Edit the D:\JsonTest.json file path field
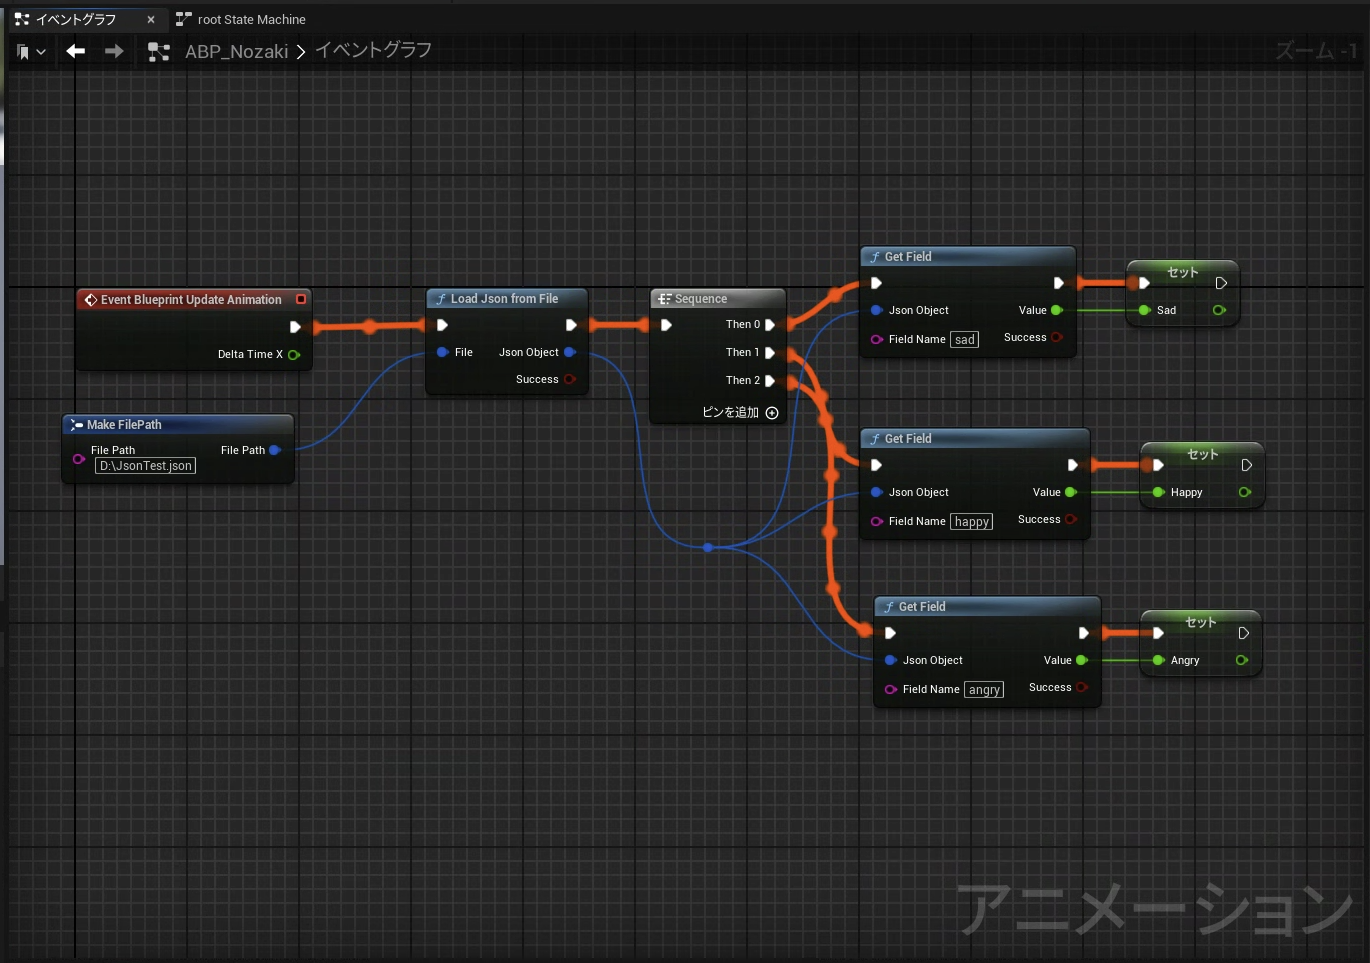 point(145,466)
